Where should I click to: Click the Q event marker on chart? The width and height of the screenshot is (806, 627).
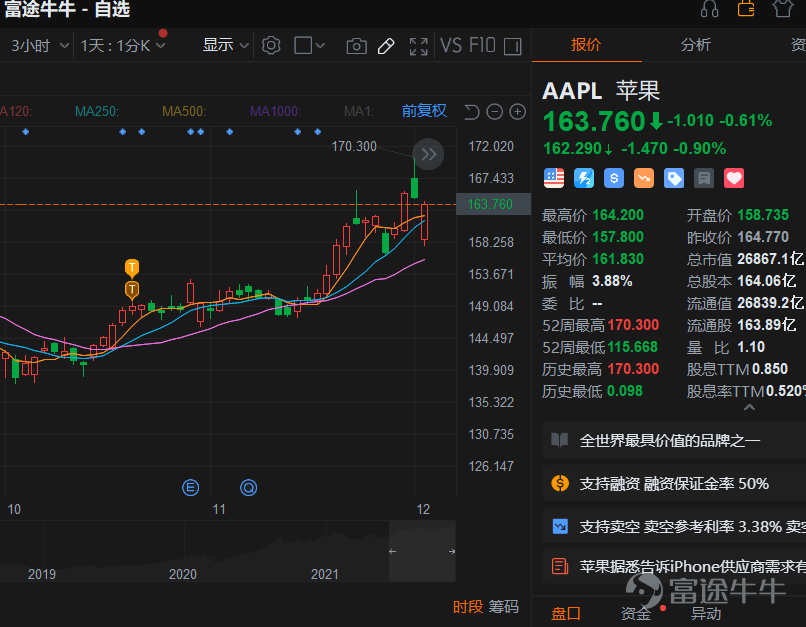point(248,487)
